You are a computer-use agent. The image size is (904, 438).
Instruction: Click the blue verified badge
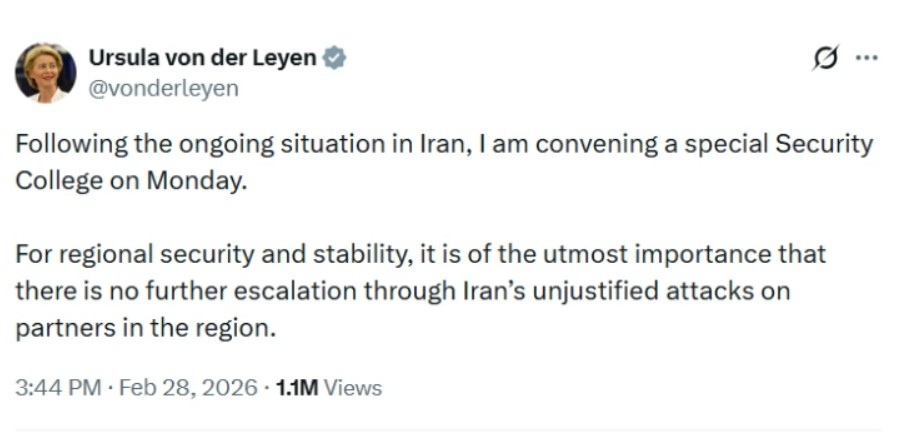[x=335, y=58]
